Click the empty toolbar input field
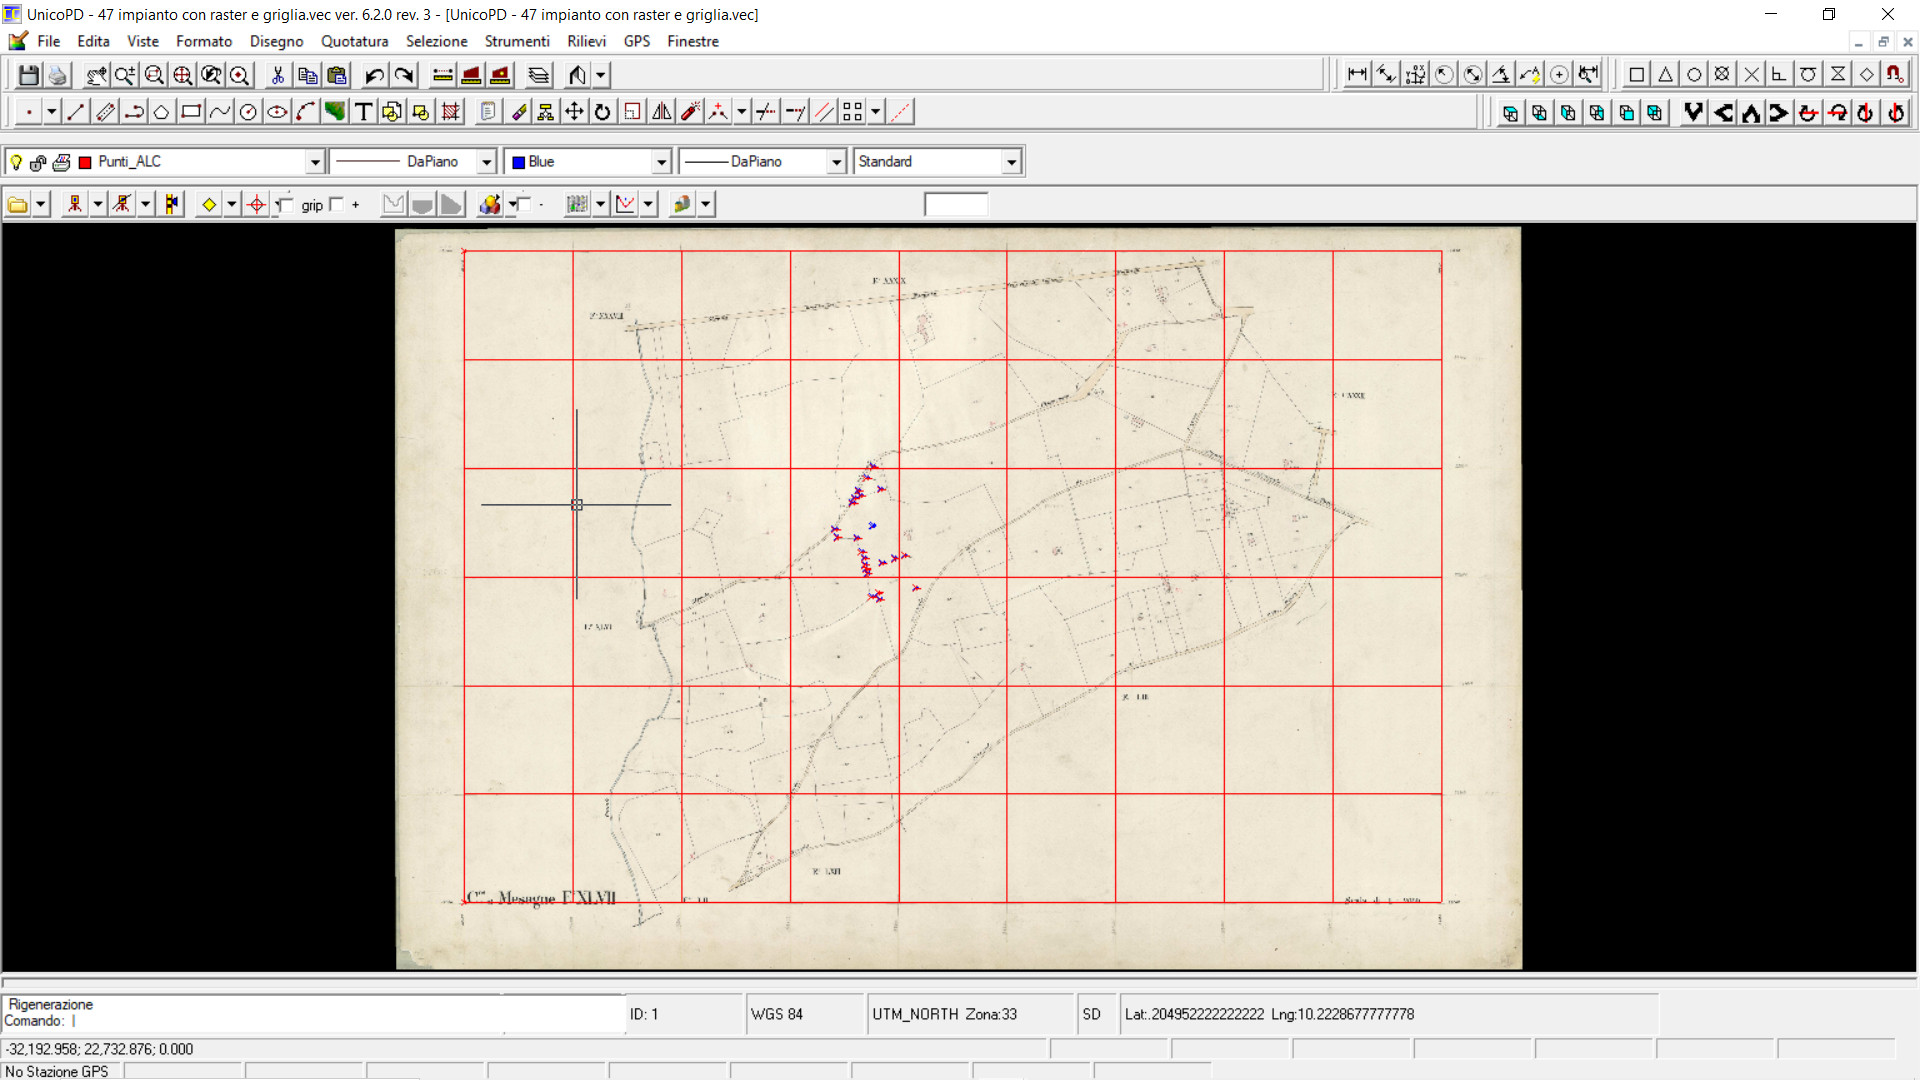Image resolution: width=1920 pixels, height=1080 pixels. point(956,205)
